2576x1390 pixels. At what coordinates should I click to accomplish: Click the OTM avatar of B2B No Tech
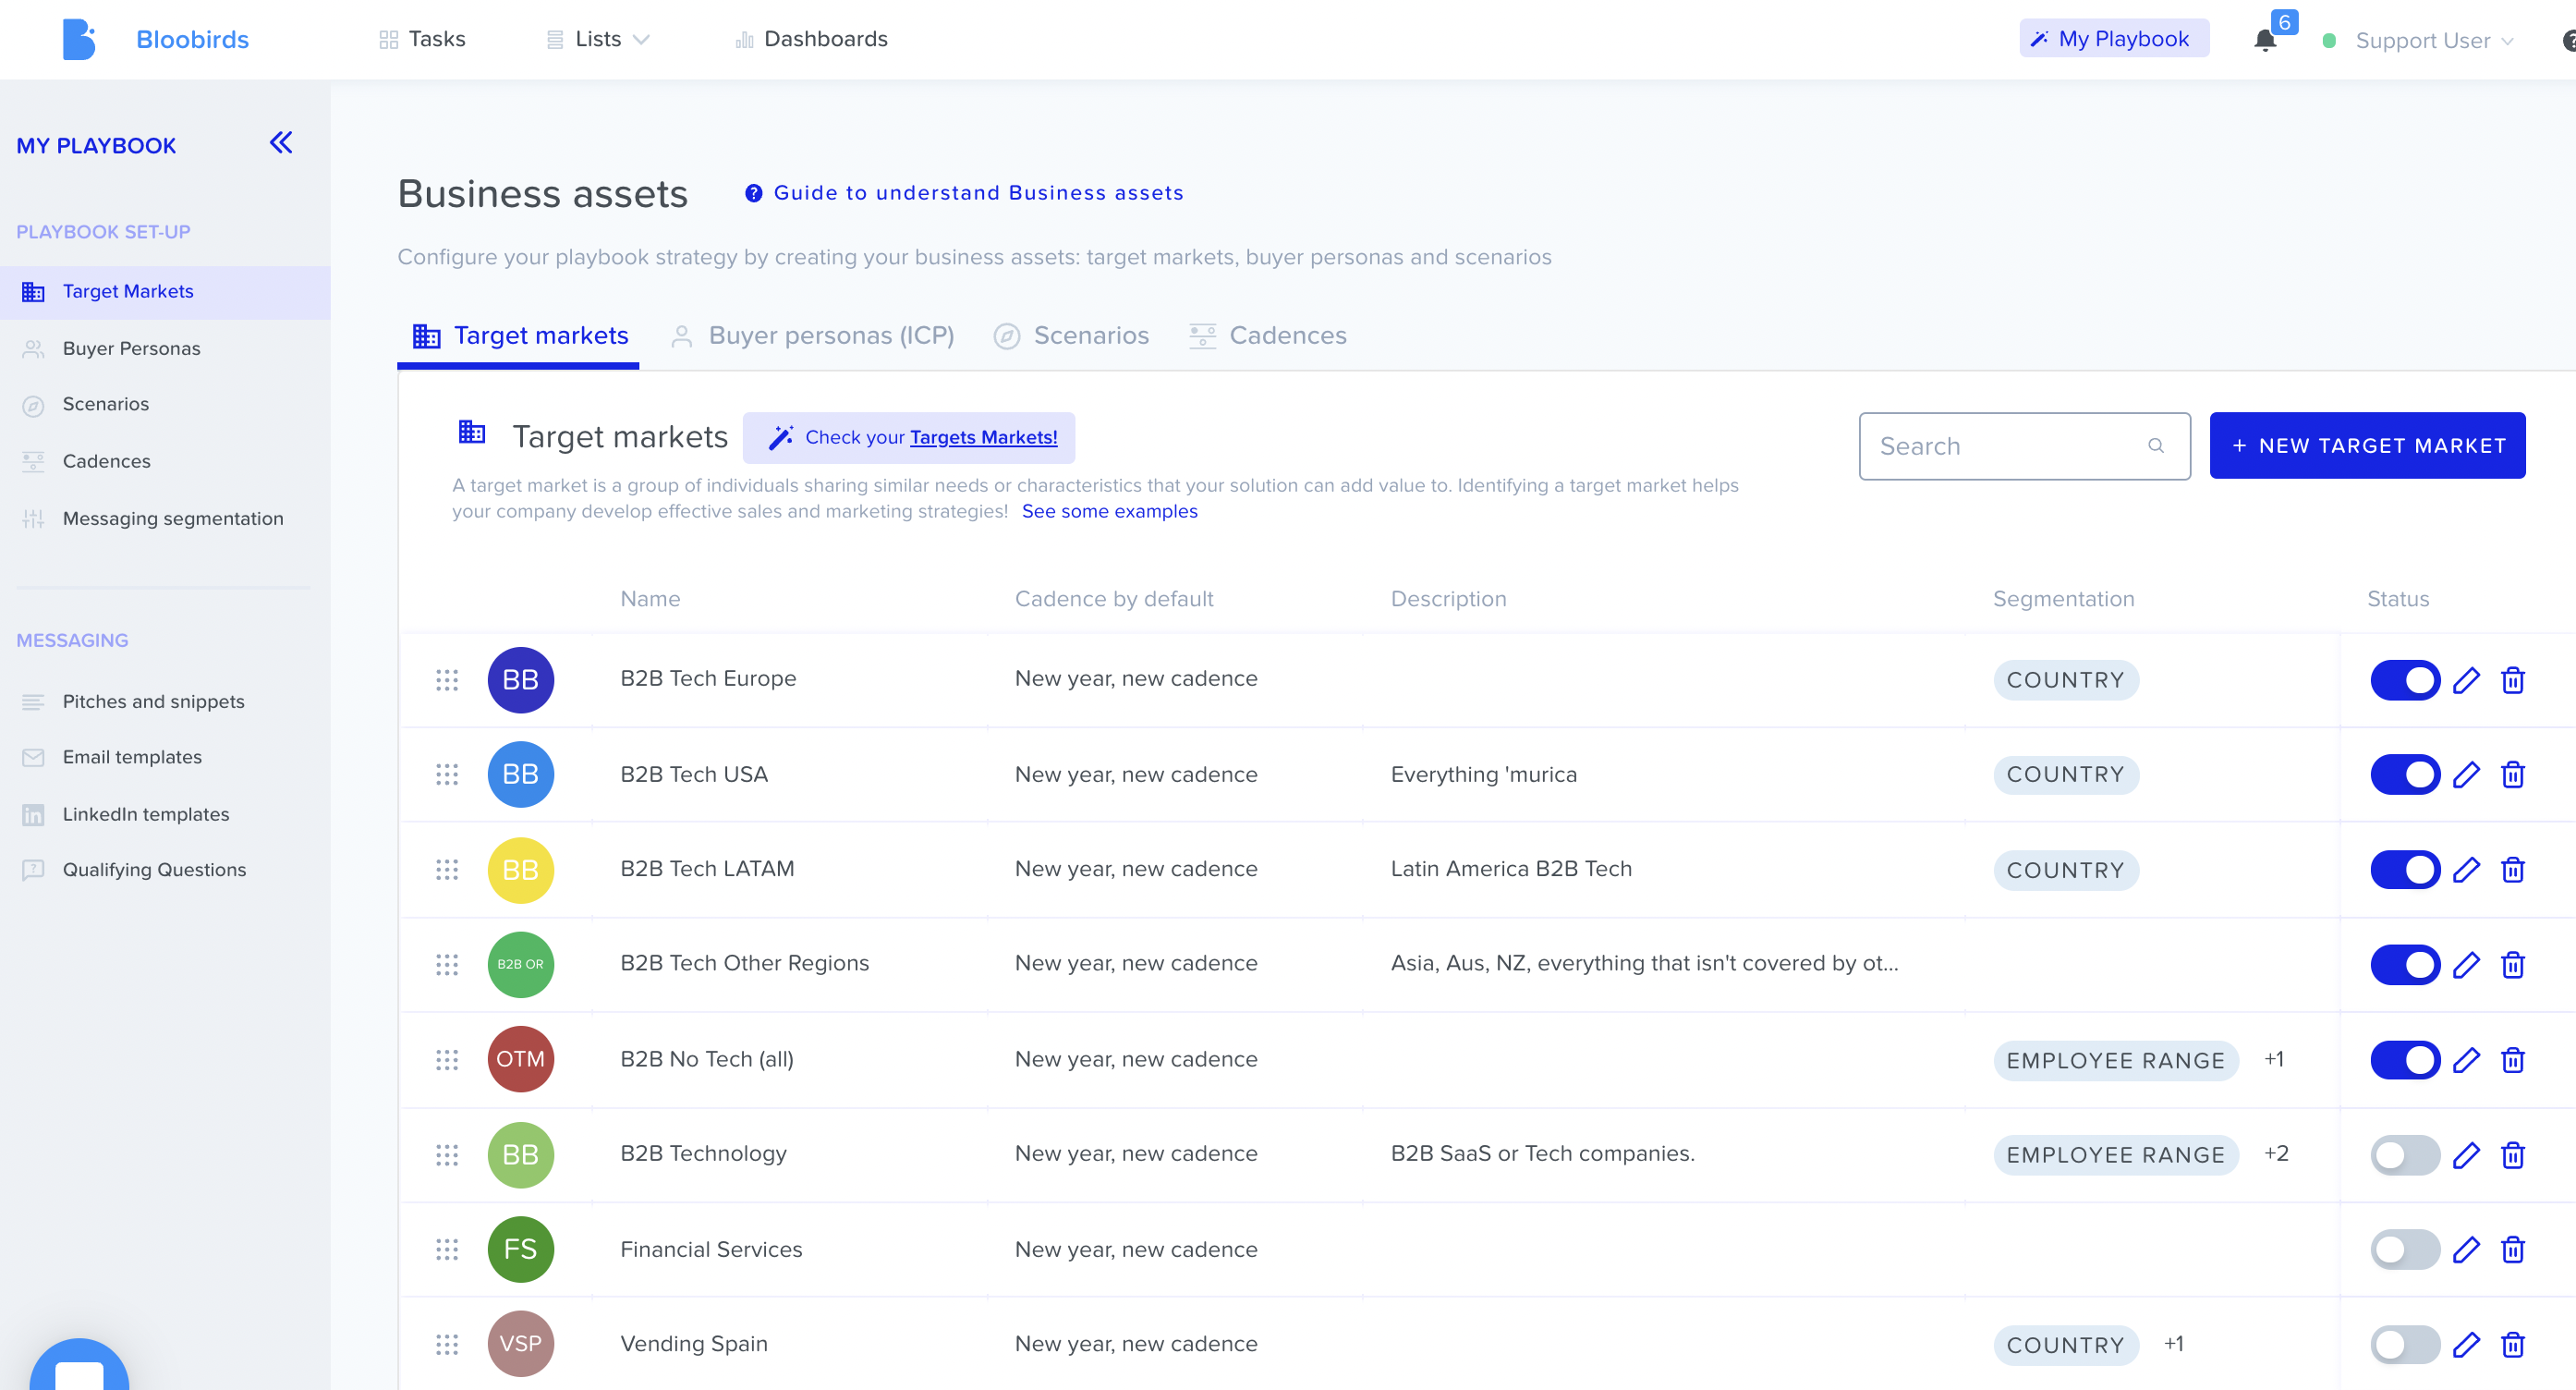point(520,1059)
